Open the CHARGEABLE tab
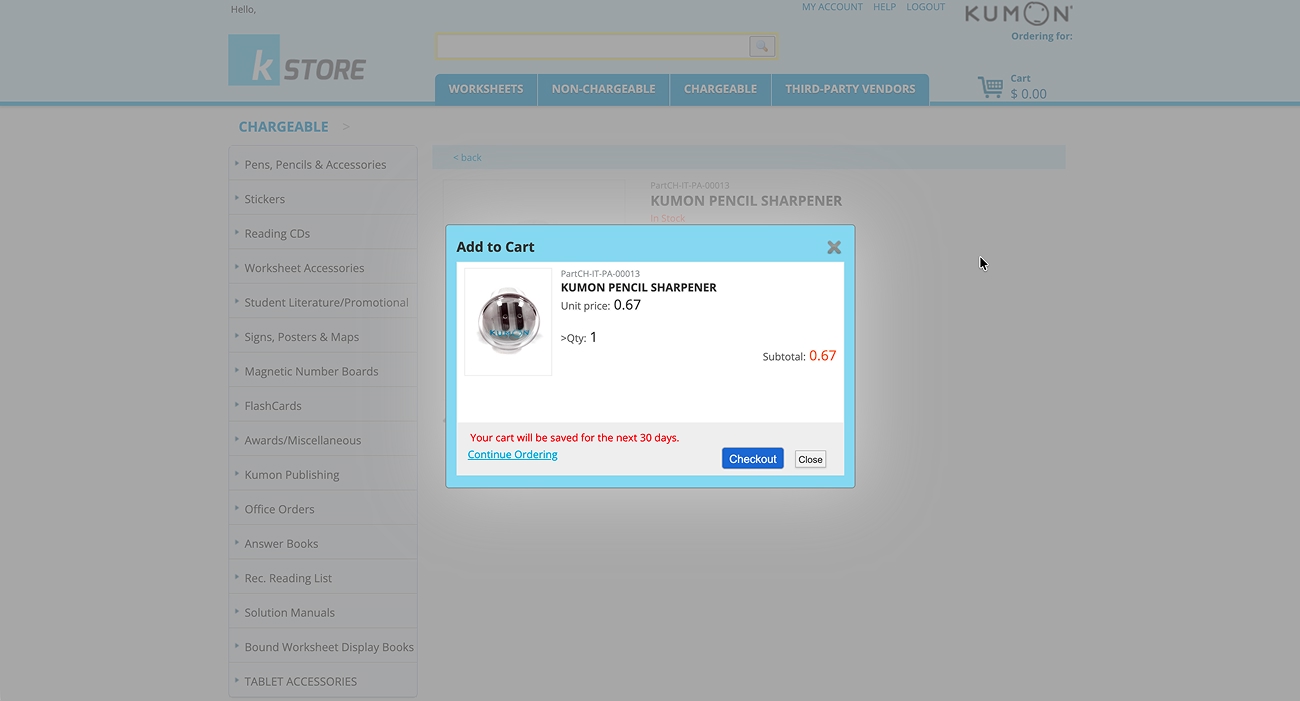Image resolution: width=1300 pixels, height=701 pixels. coord(720,88)
